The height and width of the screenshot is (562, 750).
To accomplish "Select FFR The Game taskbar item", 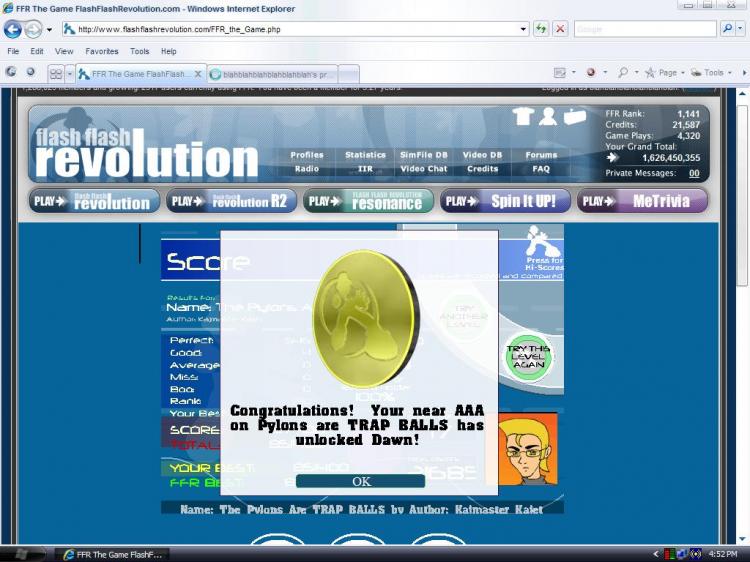I will 112,555.
